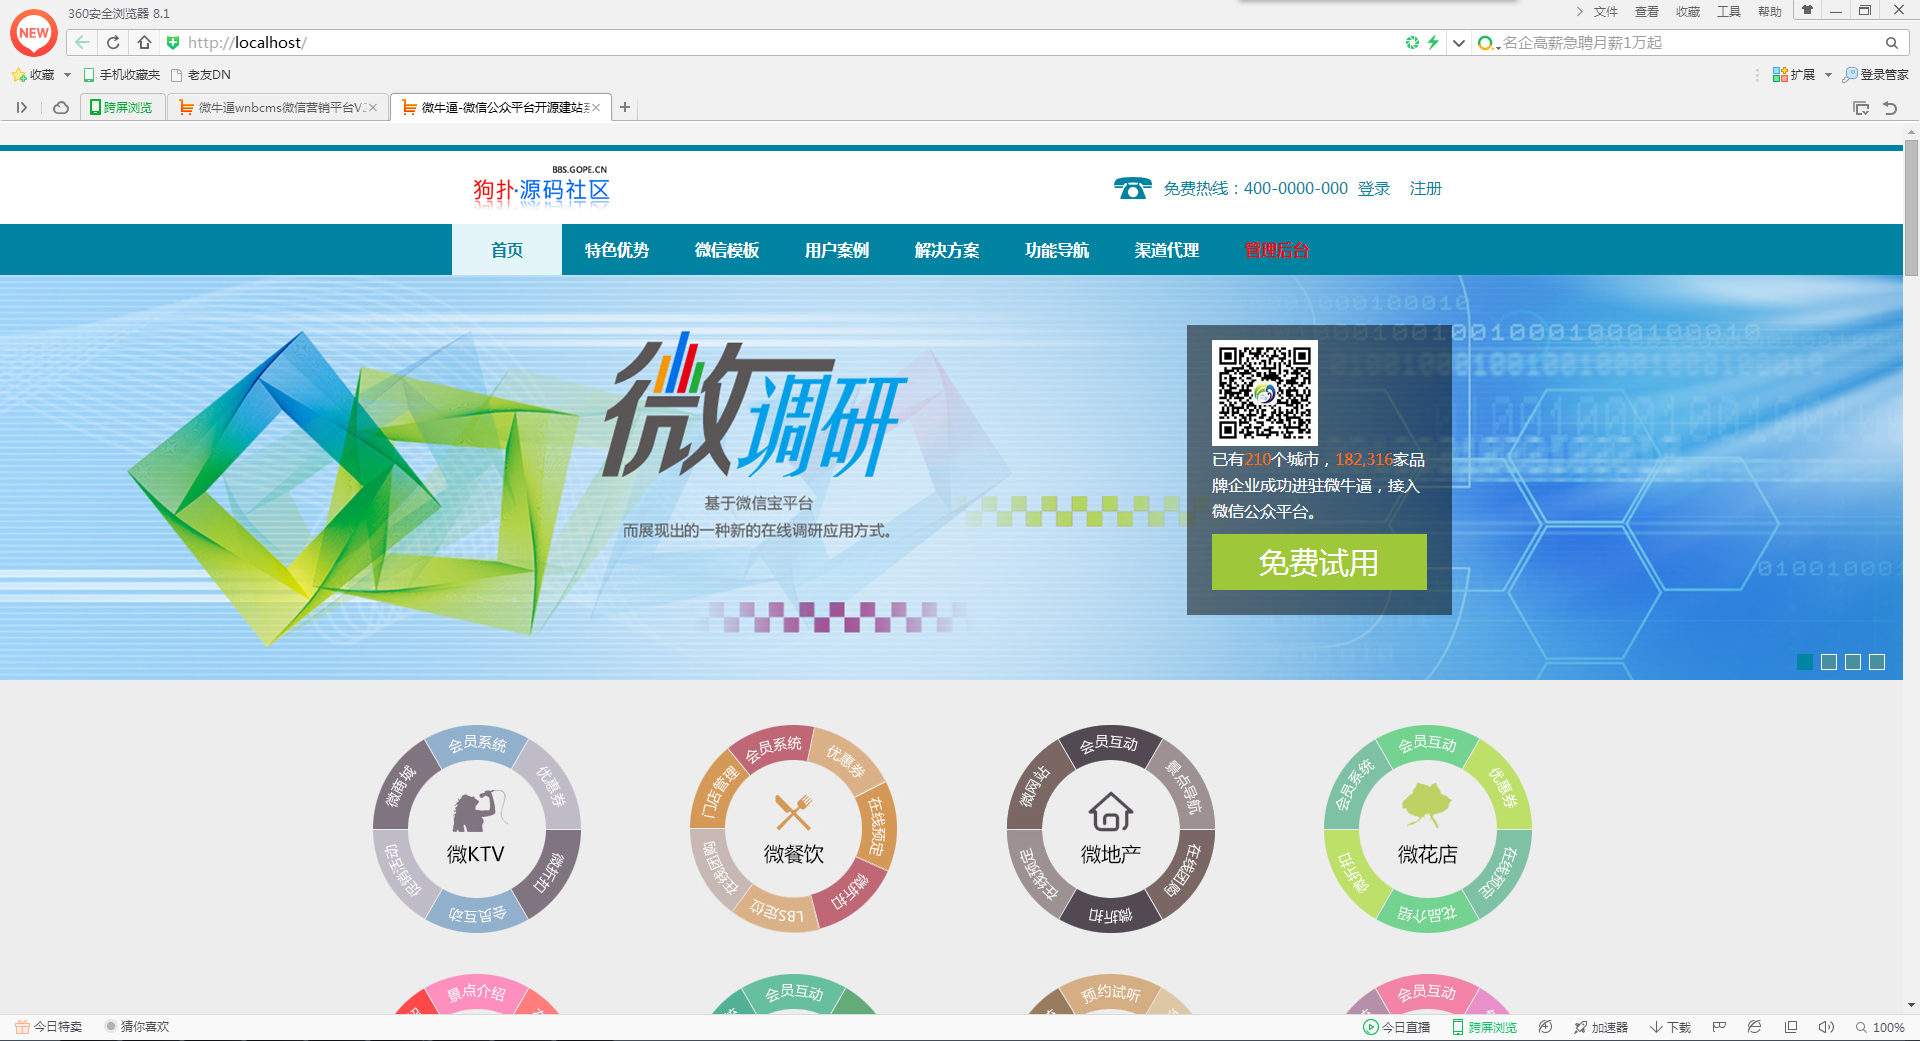Select the fourth banner slide indicator
Screen dimensions: 1920x1041
pyautogui.click(x=1877, y=662)
